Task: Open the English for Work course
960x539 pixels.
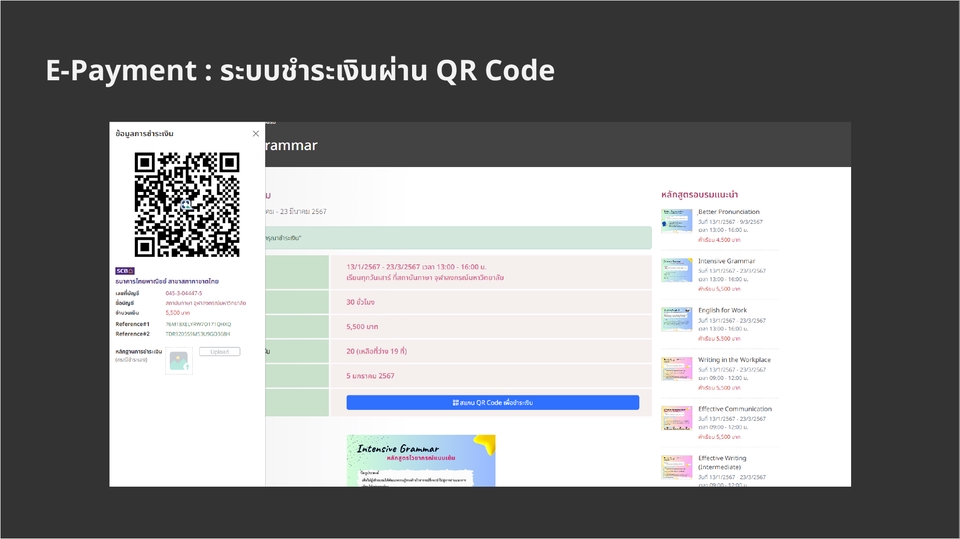Action: pos(722,311)
